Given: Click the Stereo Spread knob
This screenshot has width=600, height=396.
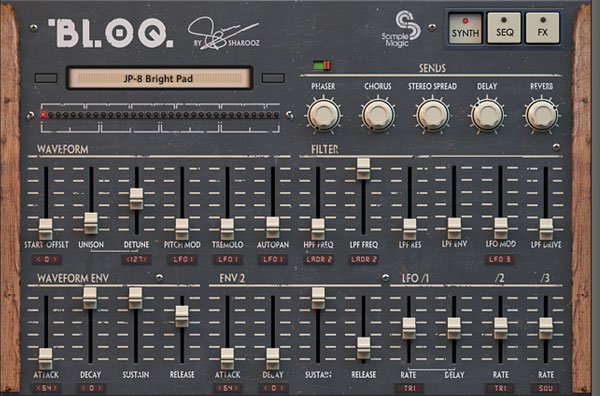Looking at the screenshot, I should pos(432,114).
